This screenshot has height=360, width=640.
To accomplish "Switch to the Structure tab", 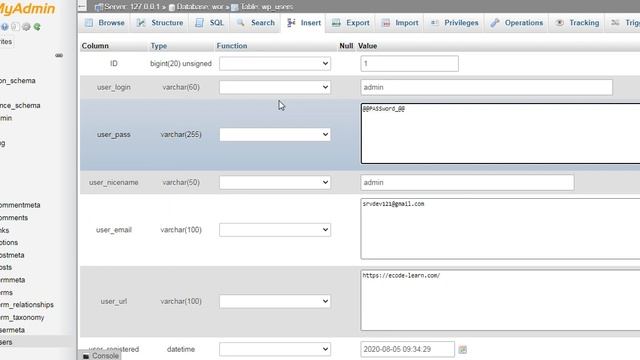I will click(x=160, y=23).
